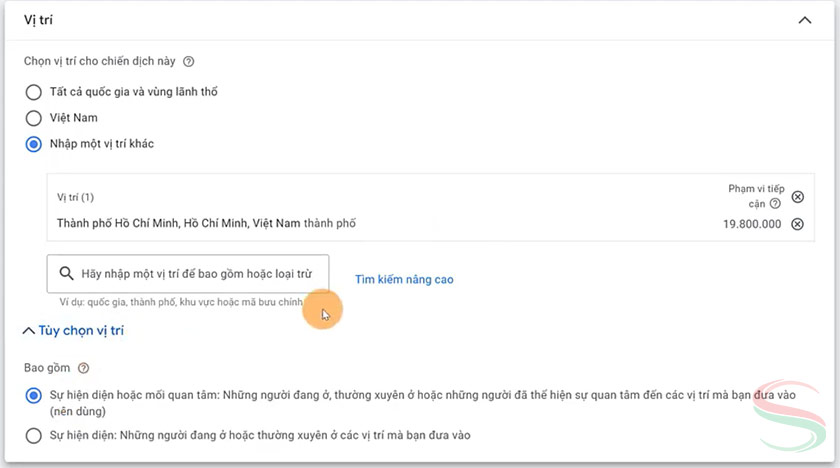Open help icon next to Phạm vi tiếp cận

(775, 203)
